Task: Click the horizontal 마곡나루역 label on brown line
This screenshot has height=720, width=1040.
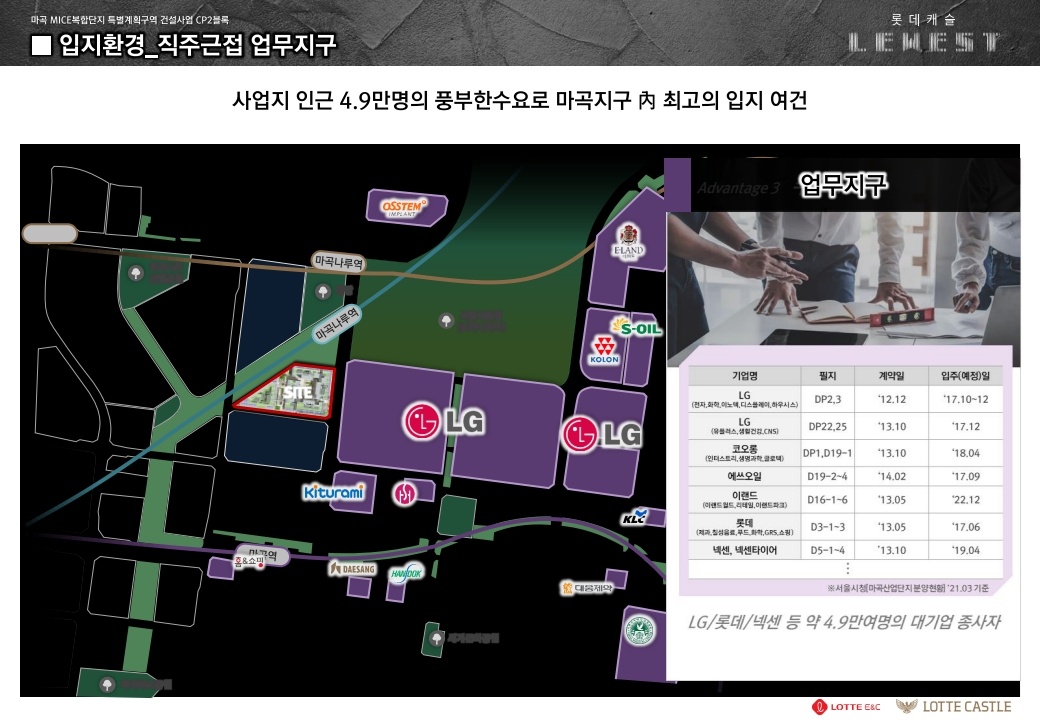Action: point(339,262)
